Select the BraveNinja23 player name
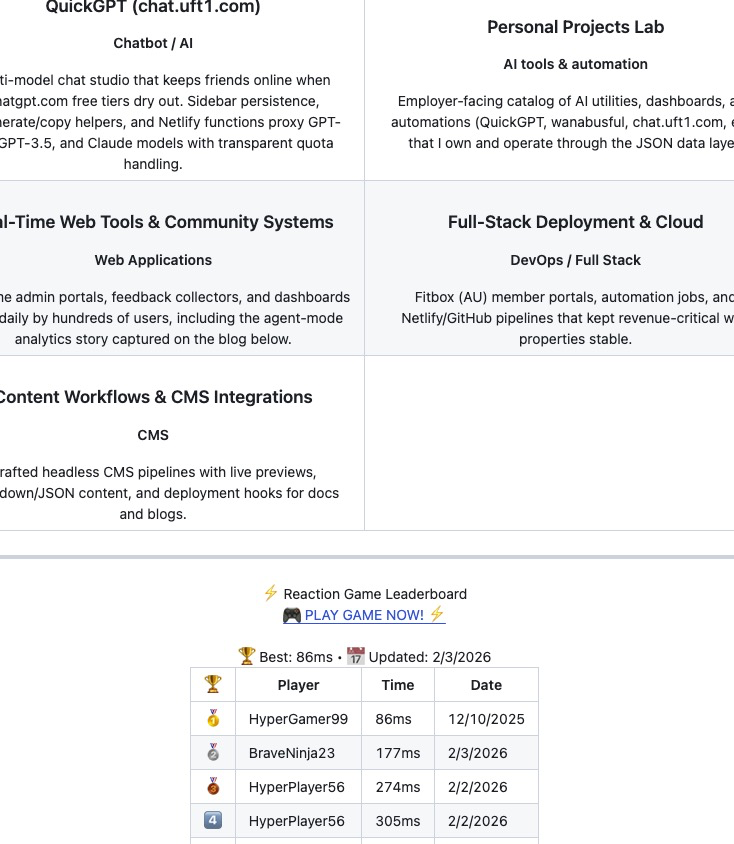 [292, 753]
